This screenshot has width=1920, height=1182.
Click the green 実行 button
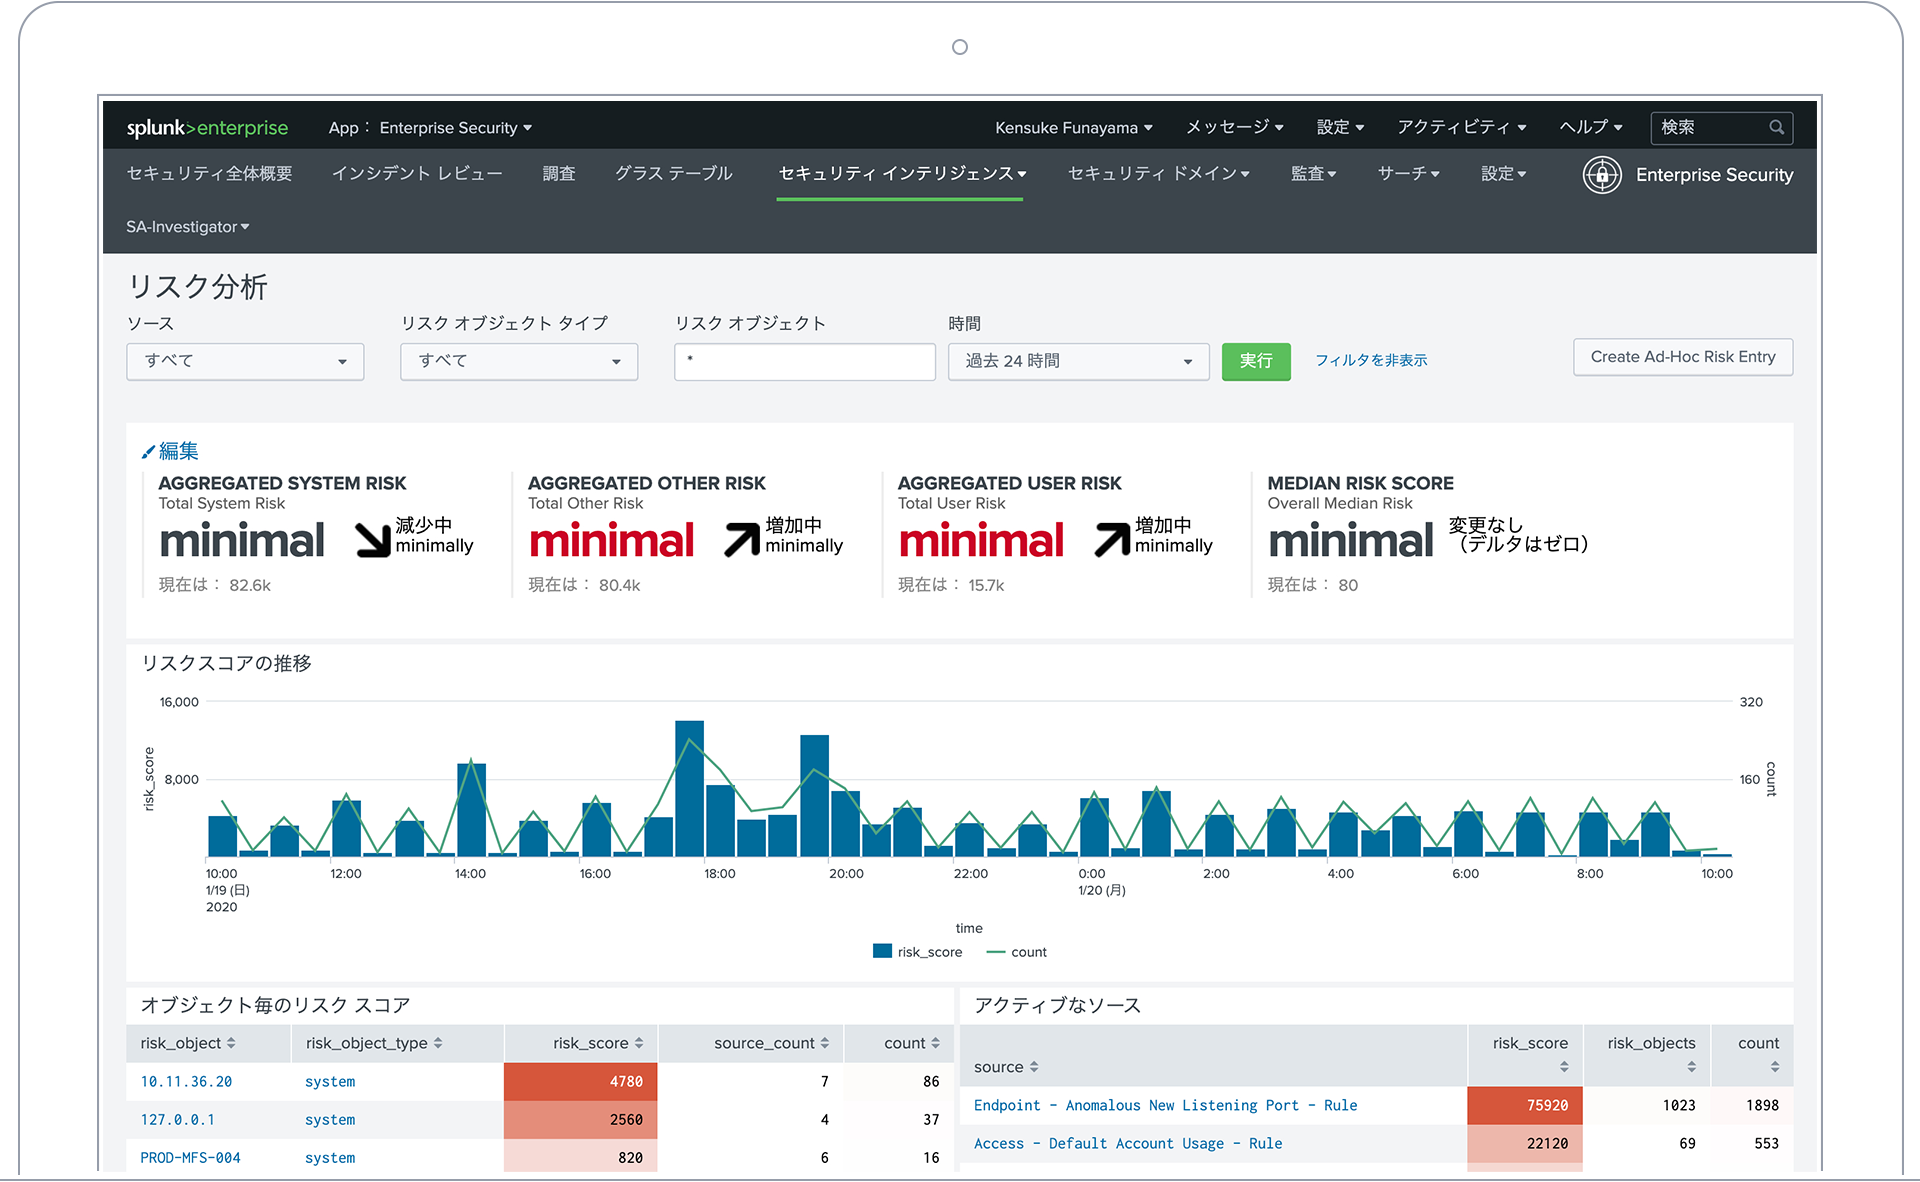pyautogui.click(x=1256, y=361)
